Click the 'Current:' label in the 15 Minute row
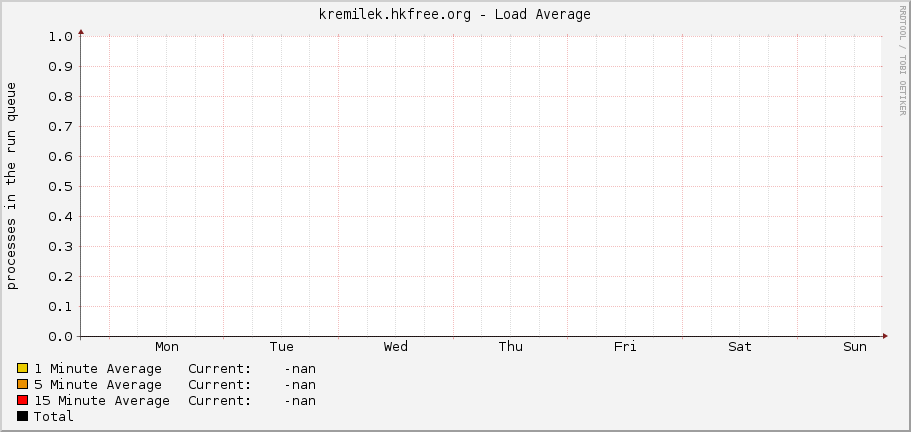 pos(220,401)
